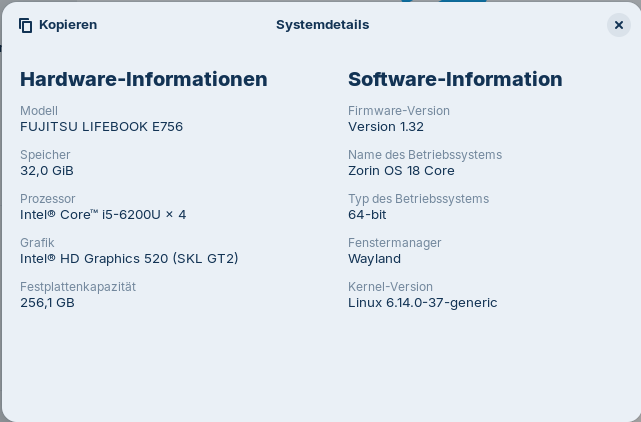Click the Festplattenkapazität label
The width and height of the screenshot is (641, 422).
(78, 287)
